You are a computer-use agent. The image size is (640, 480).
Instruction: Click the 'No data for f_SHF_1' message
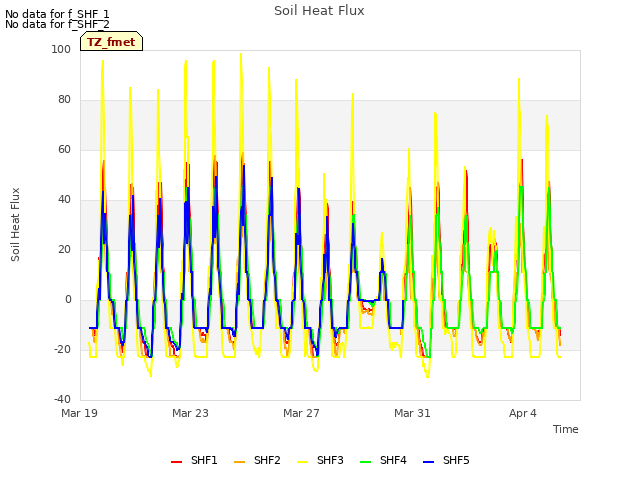pos(57,14)
